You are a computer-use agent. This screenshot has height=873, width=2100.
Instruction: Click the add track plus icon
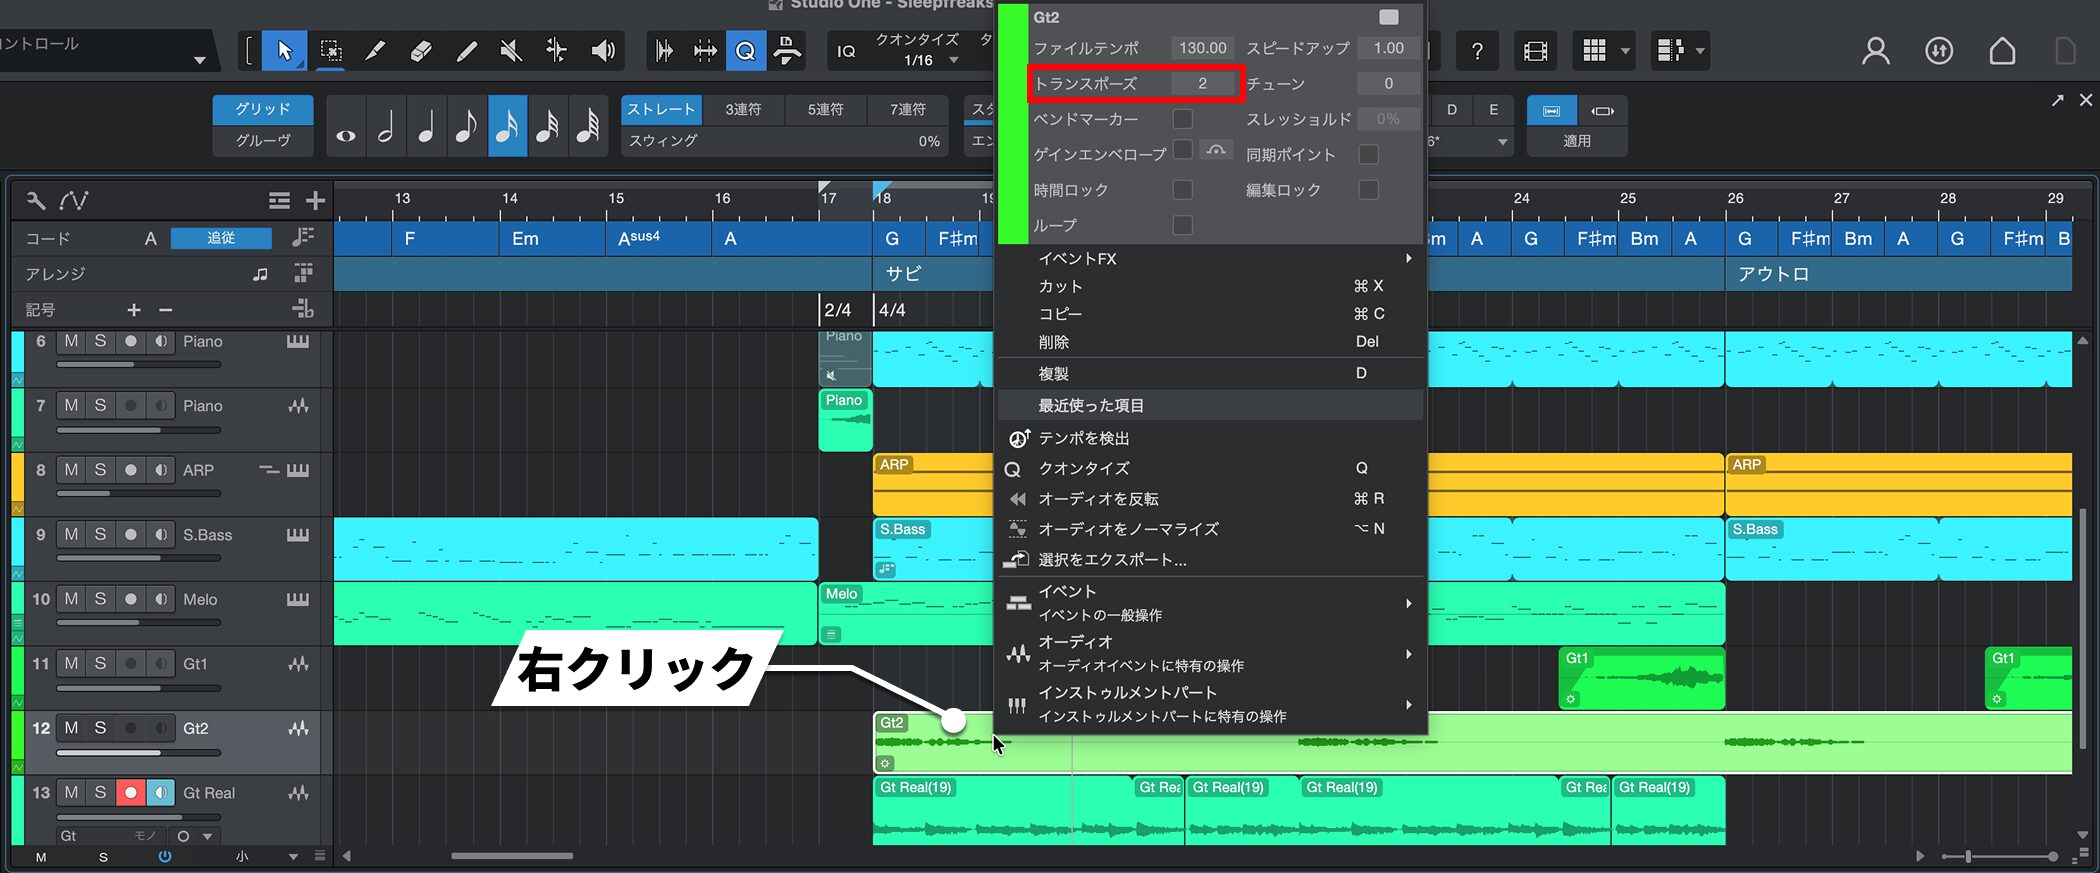click(x=315, y=201)
